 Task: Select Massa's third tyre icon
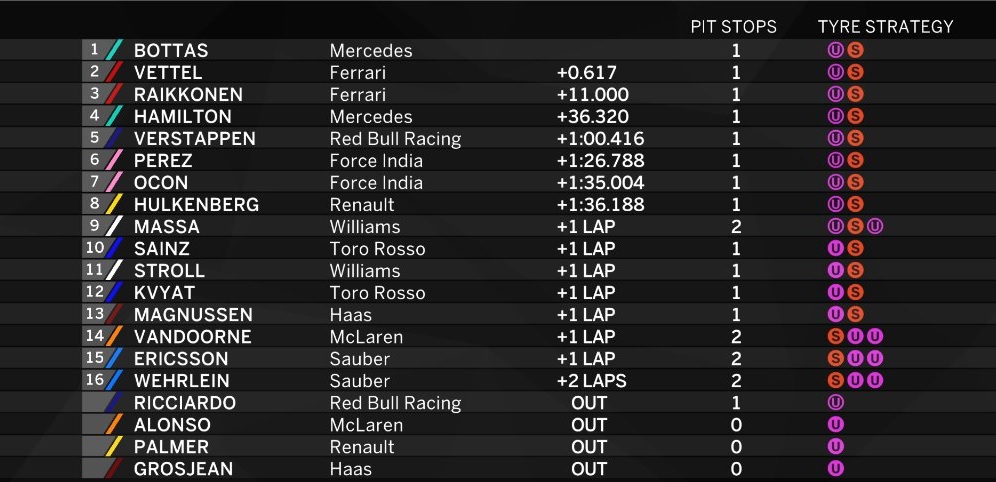[x=875, y=227]
